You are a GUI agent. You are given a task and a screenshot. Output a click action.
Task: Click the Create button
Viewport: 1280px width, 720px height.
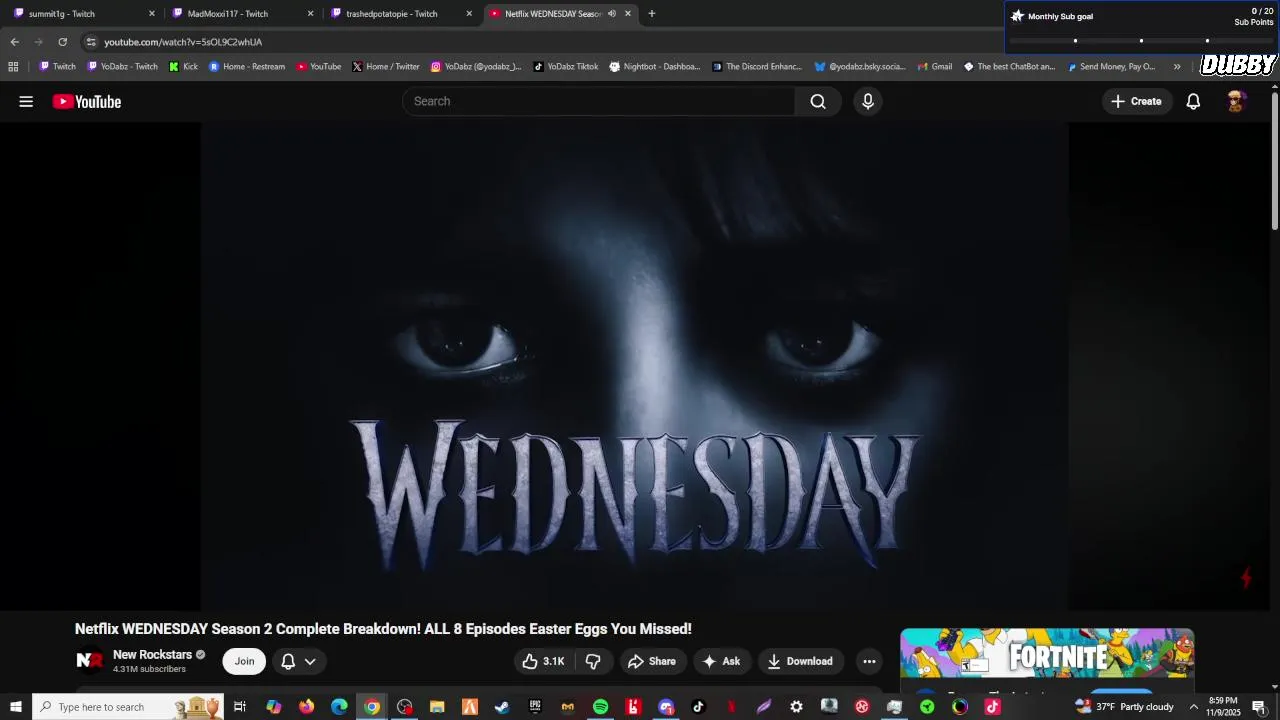1136,101
